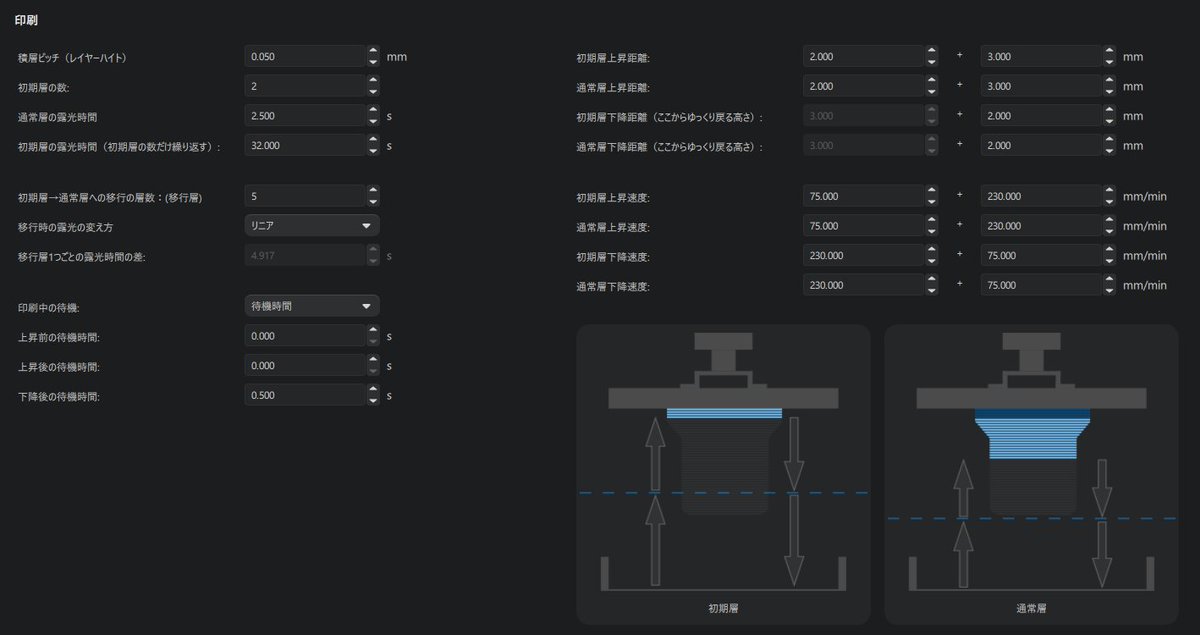Click the 上昇前の待機時間 input field
Screen dimensions: 1200x635
tap(305, 336)
